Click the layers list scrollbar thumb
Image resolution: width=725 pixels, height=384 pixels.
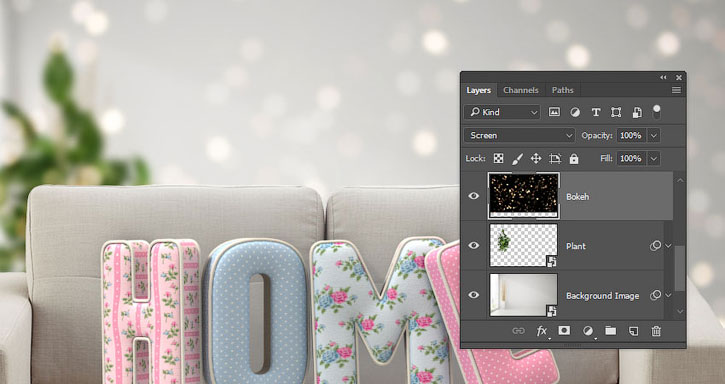pyautogui.click(x=679, y=268)
